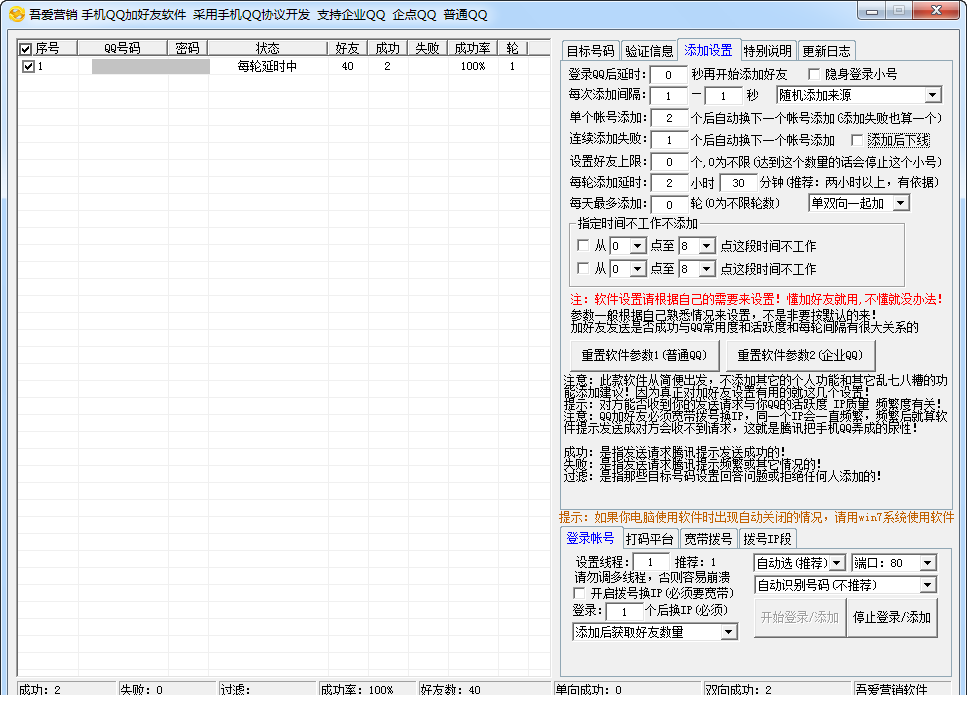Enable 添加后下线 checkbox
The image size is (967, 718).
point(857,140)
